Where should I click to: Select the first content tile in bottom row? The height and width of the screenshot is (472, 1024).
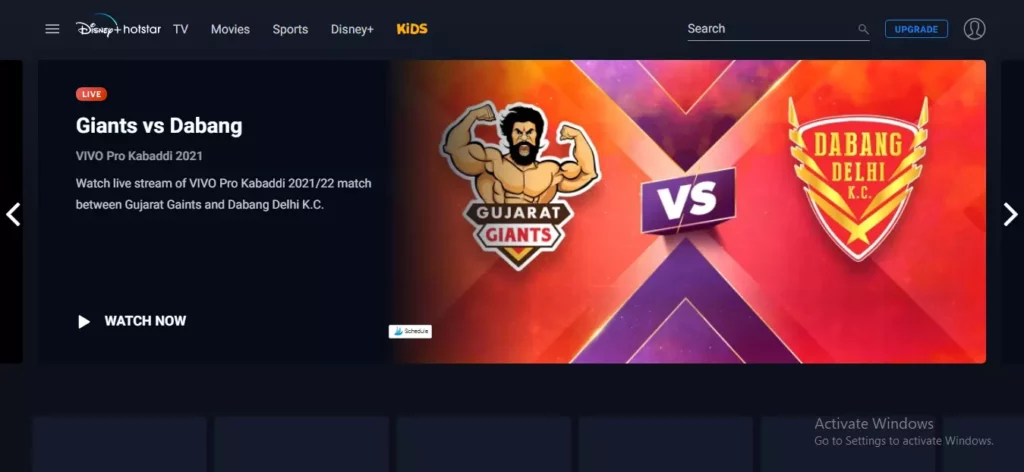pos(120,445)
